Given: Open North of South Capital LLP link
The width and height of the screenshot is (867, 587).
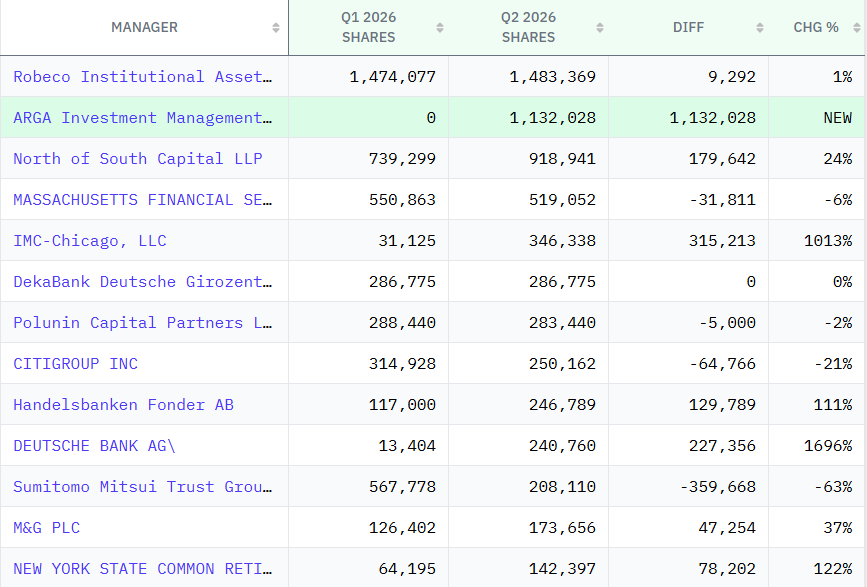Looking at the screenshot, I should click(x=138, y=159).
